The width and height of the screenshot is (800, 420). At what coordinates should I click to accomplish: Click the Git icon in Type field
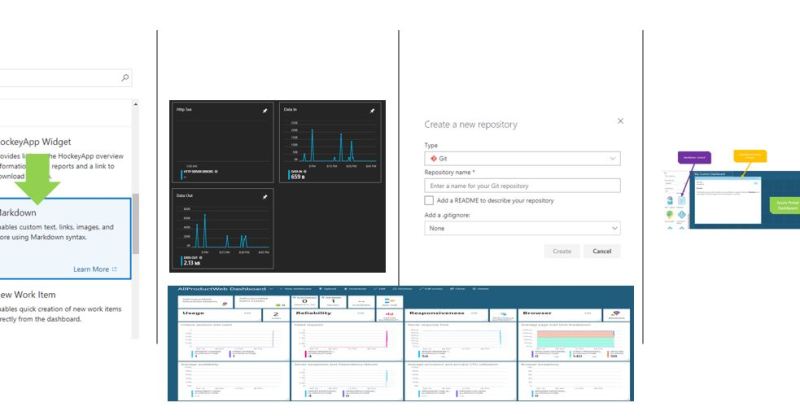[432, 158]
